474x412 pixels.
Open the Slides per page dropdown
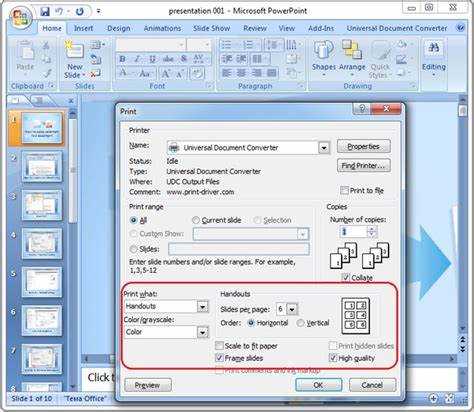292,309
